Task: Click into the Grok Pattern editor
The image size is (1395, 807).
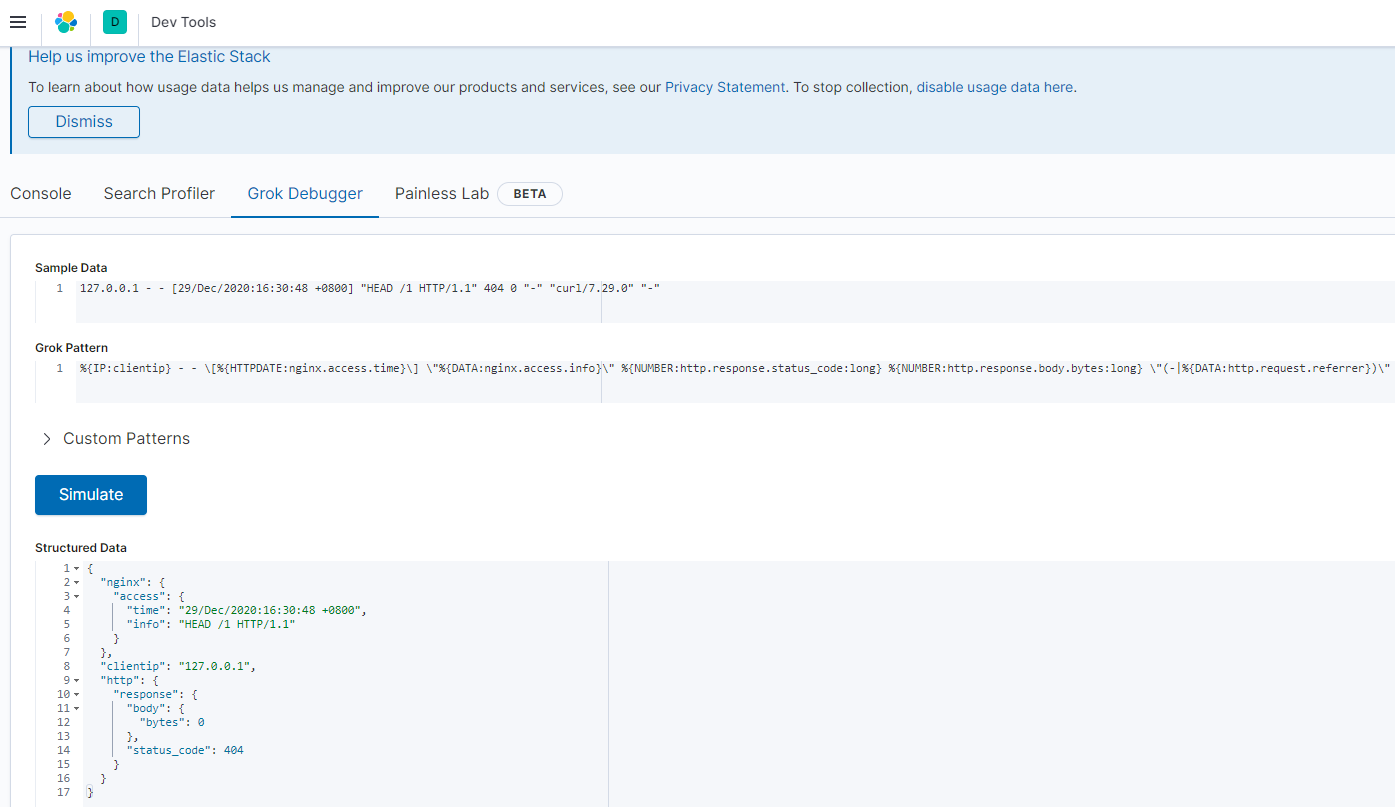Action: pos(735,382)
